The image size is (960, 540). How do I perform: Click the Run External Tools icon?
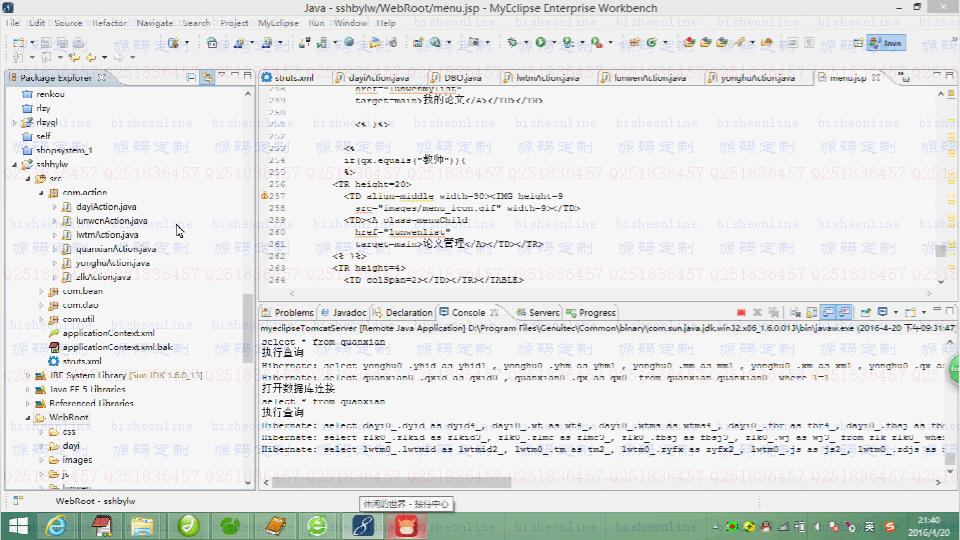(596, 42)
